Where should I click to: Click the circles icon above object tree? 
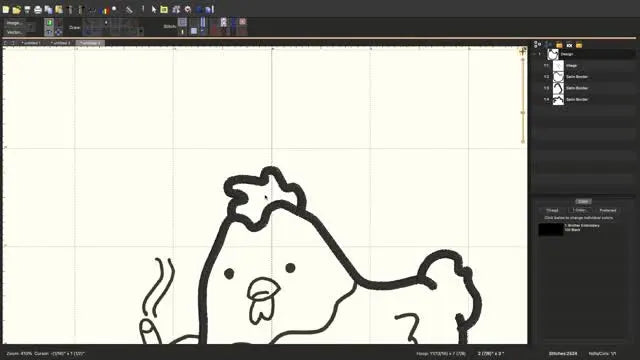538,45
